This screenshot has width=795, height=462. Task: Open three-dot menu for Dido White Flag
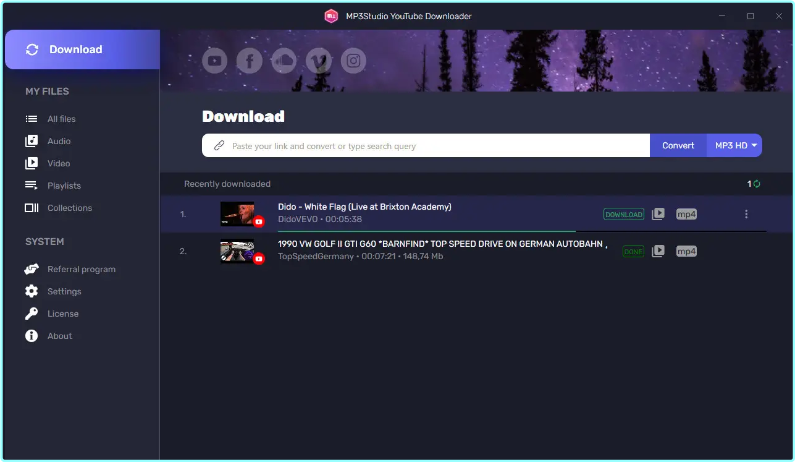click(746, 214)
